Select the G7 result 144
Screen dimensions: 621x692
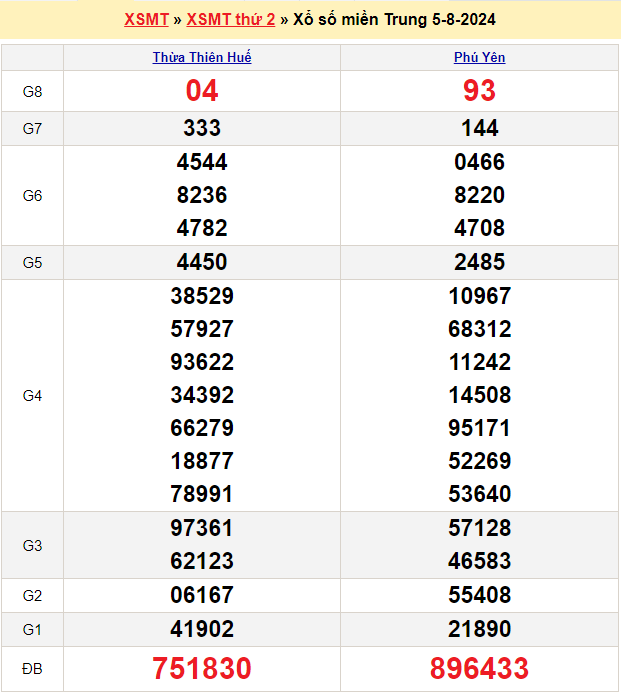pyautogui.click(x=479, y=128)
